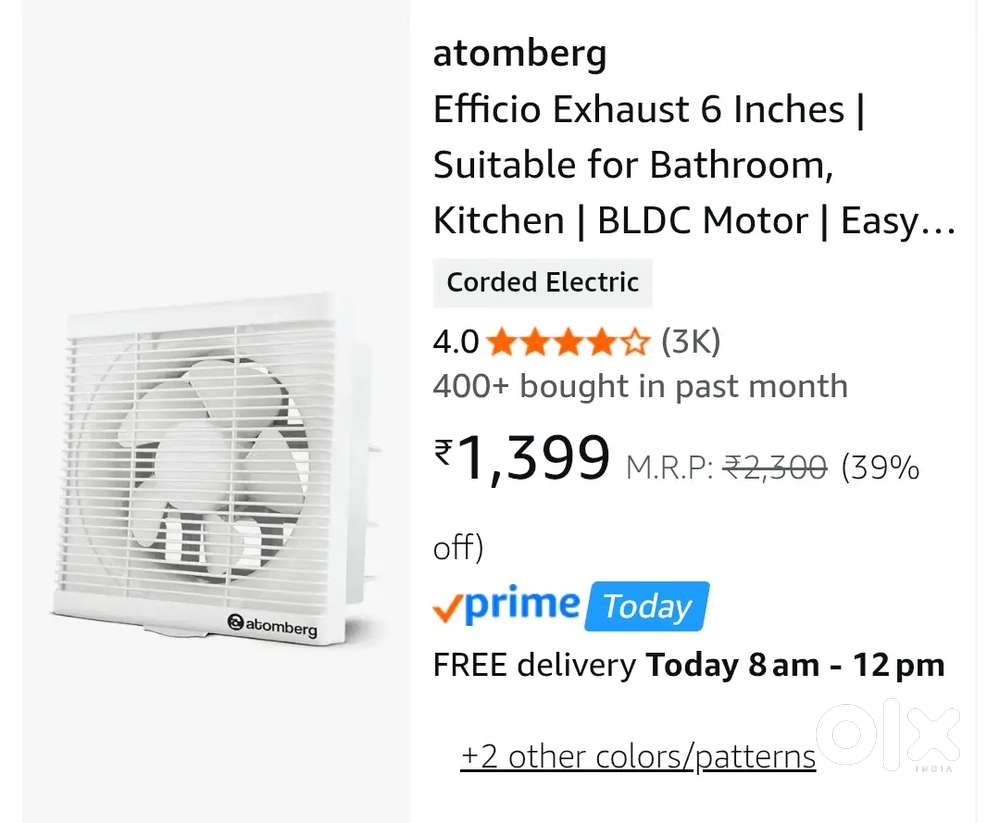
Task: Select the fourth rating star
Action: (603, 341)
